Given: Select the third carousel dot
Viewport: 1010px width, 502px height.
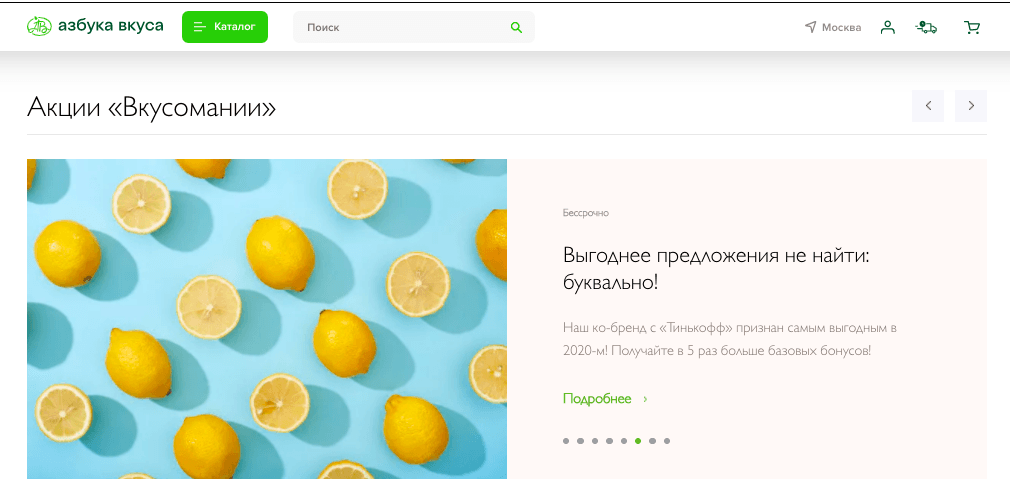Looking at the screenshot, I should (595, 441).
